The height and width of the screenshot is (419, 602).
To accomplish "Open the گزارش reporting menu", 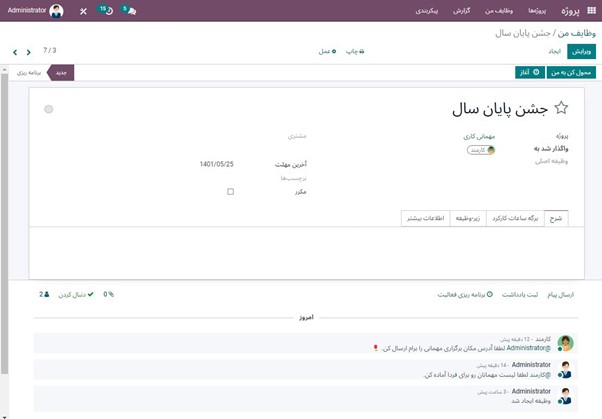I will tap(461, 11).
